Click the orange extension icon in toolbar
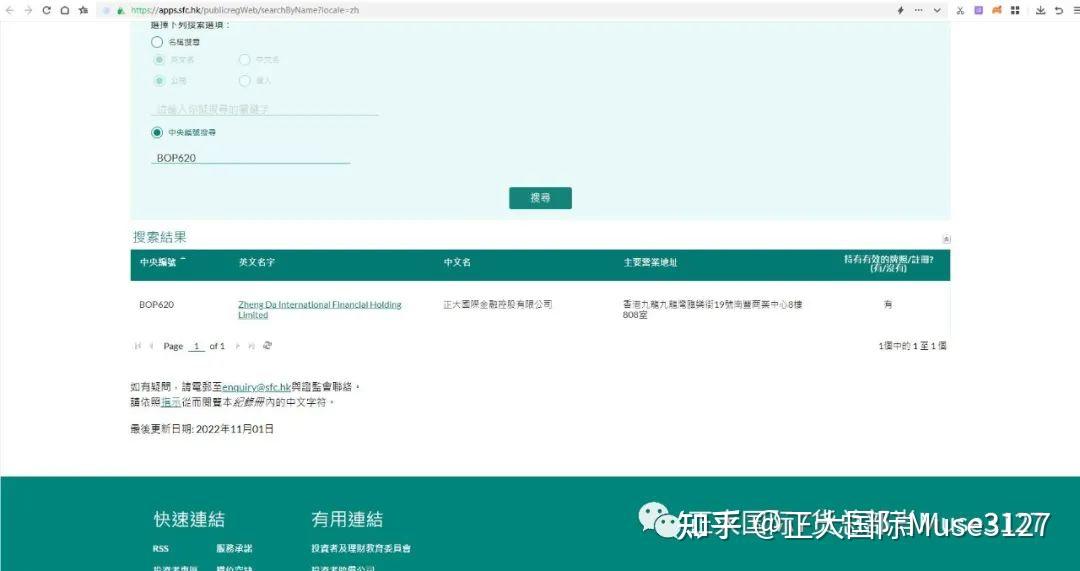1080x571 pixels. click(x=997, y=10)
